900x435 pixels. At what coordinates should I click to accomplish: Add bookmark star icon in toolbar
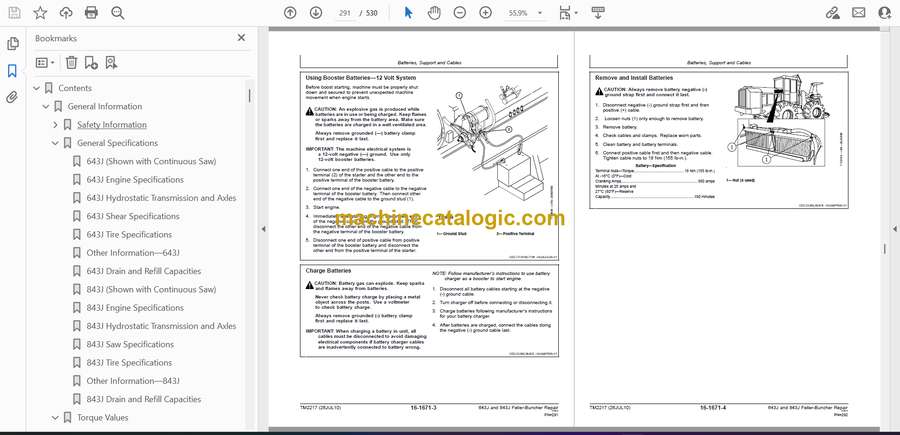pos(40,13)
